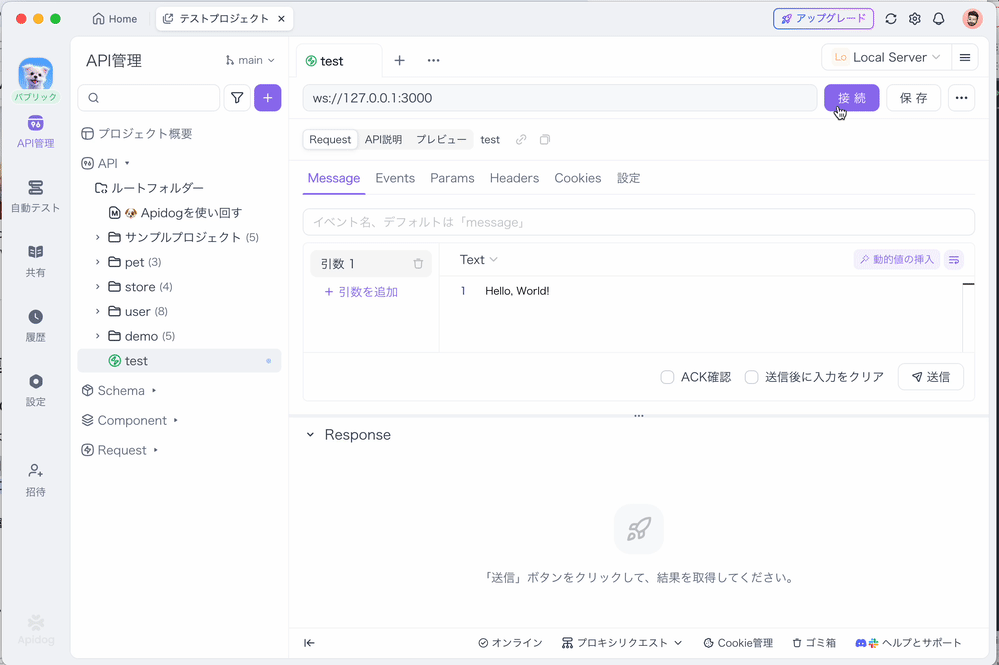Delete 引数 1 with trash icon
Viewport: 999px width, 665px height.
[x=418, y=264]
